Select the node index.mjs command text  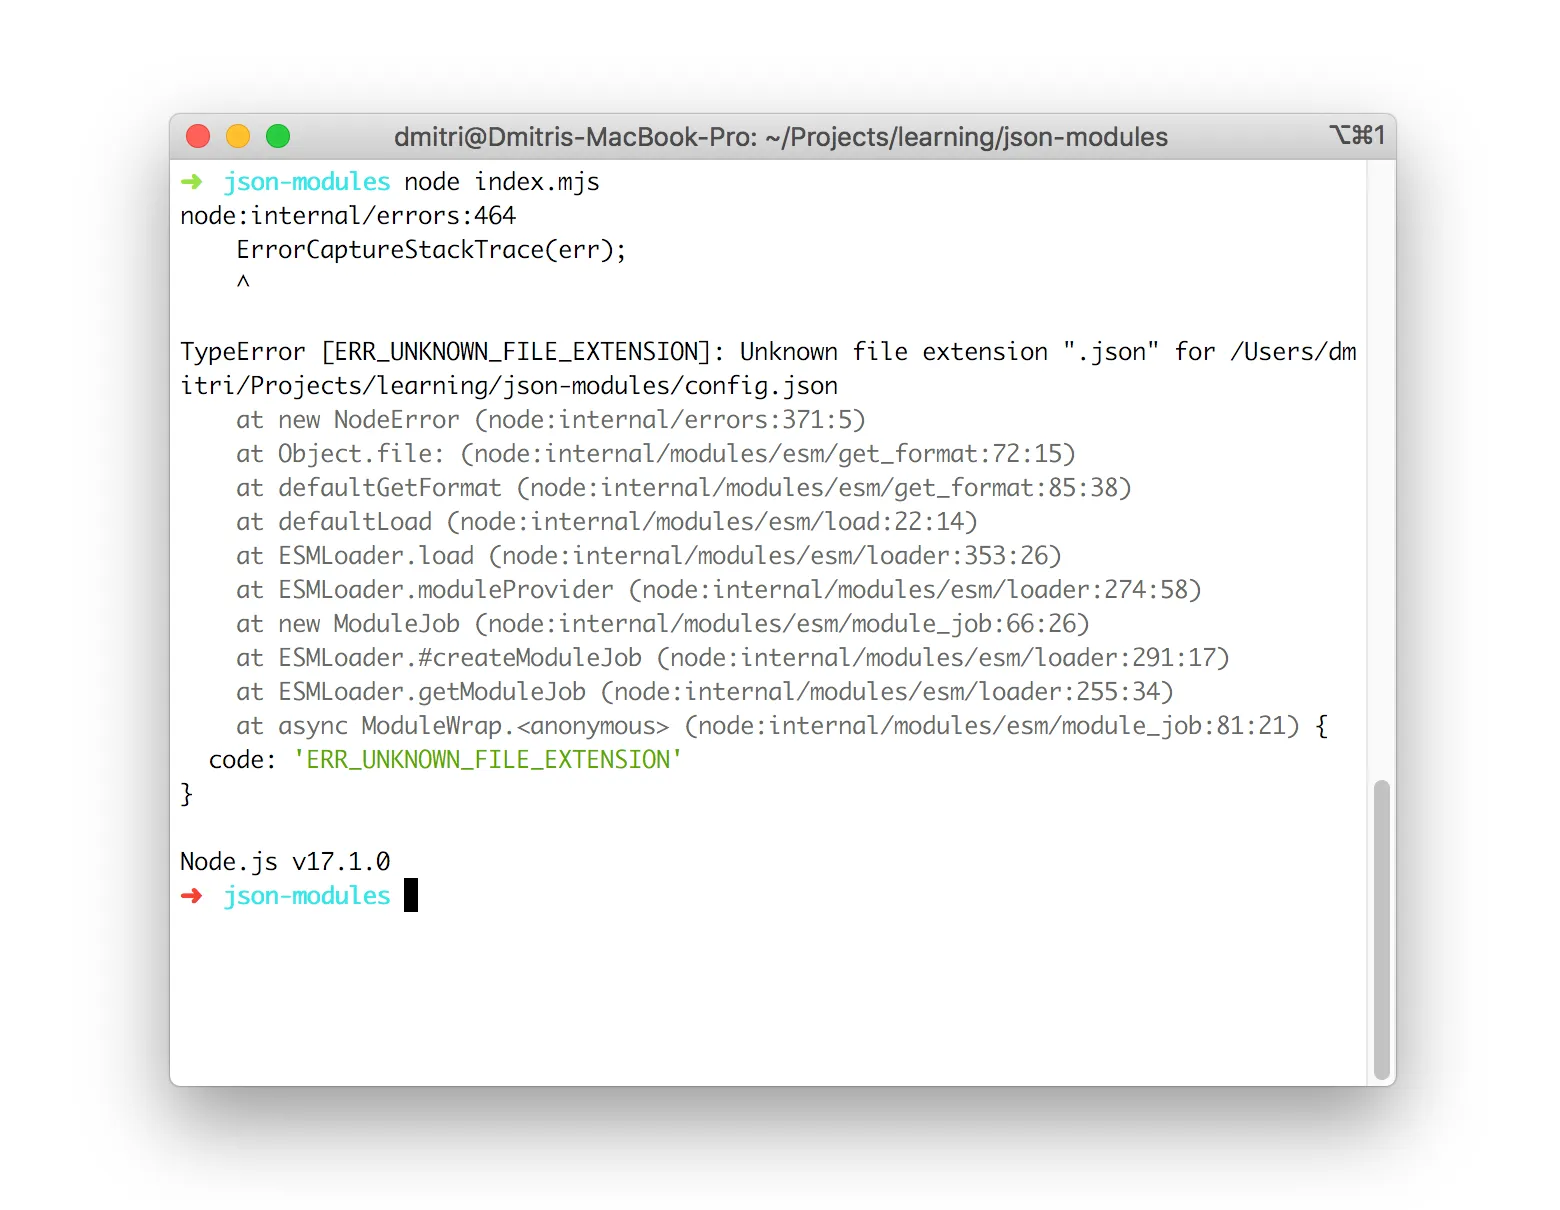(503, 182)
